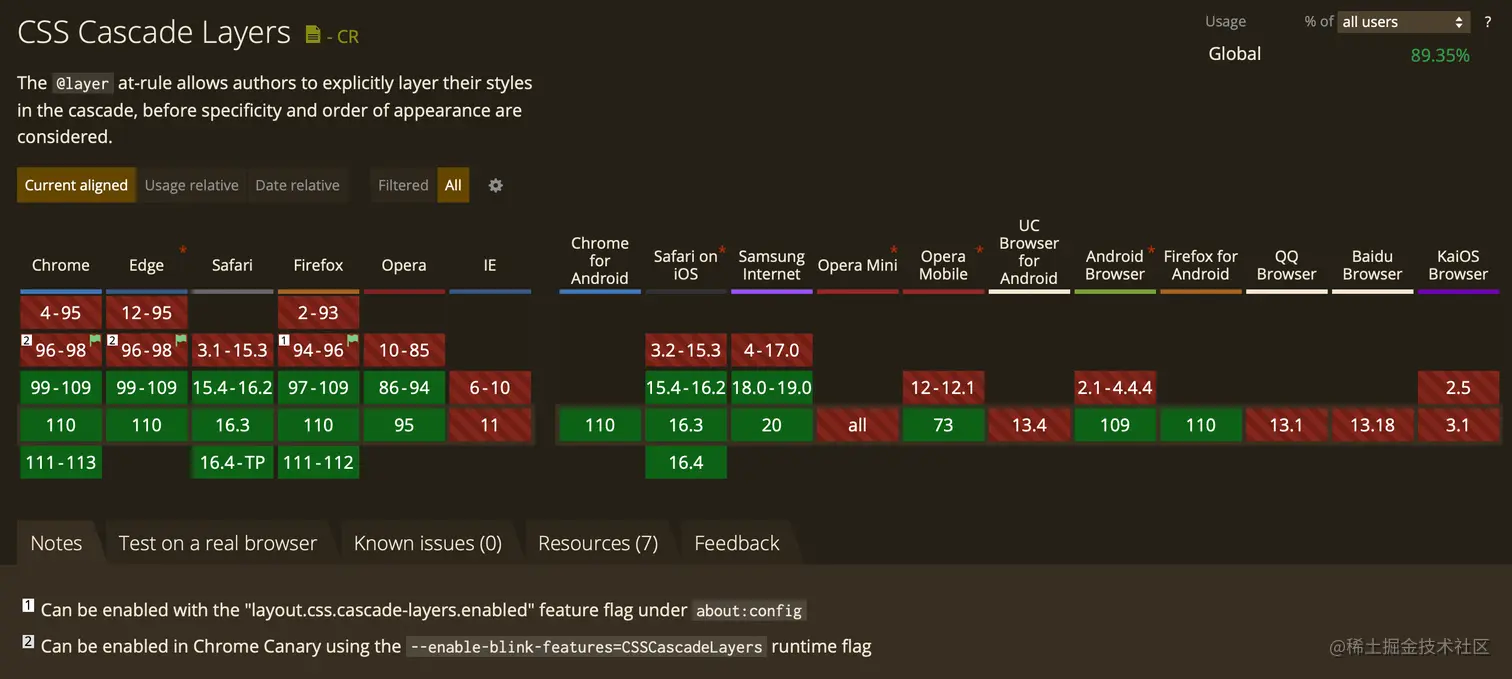Click the CR spec document icon
The height and width of the screenshot is (679, 1512).
tap(313, 34)
